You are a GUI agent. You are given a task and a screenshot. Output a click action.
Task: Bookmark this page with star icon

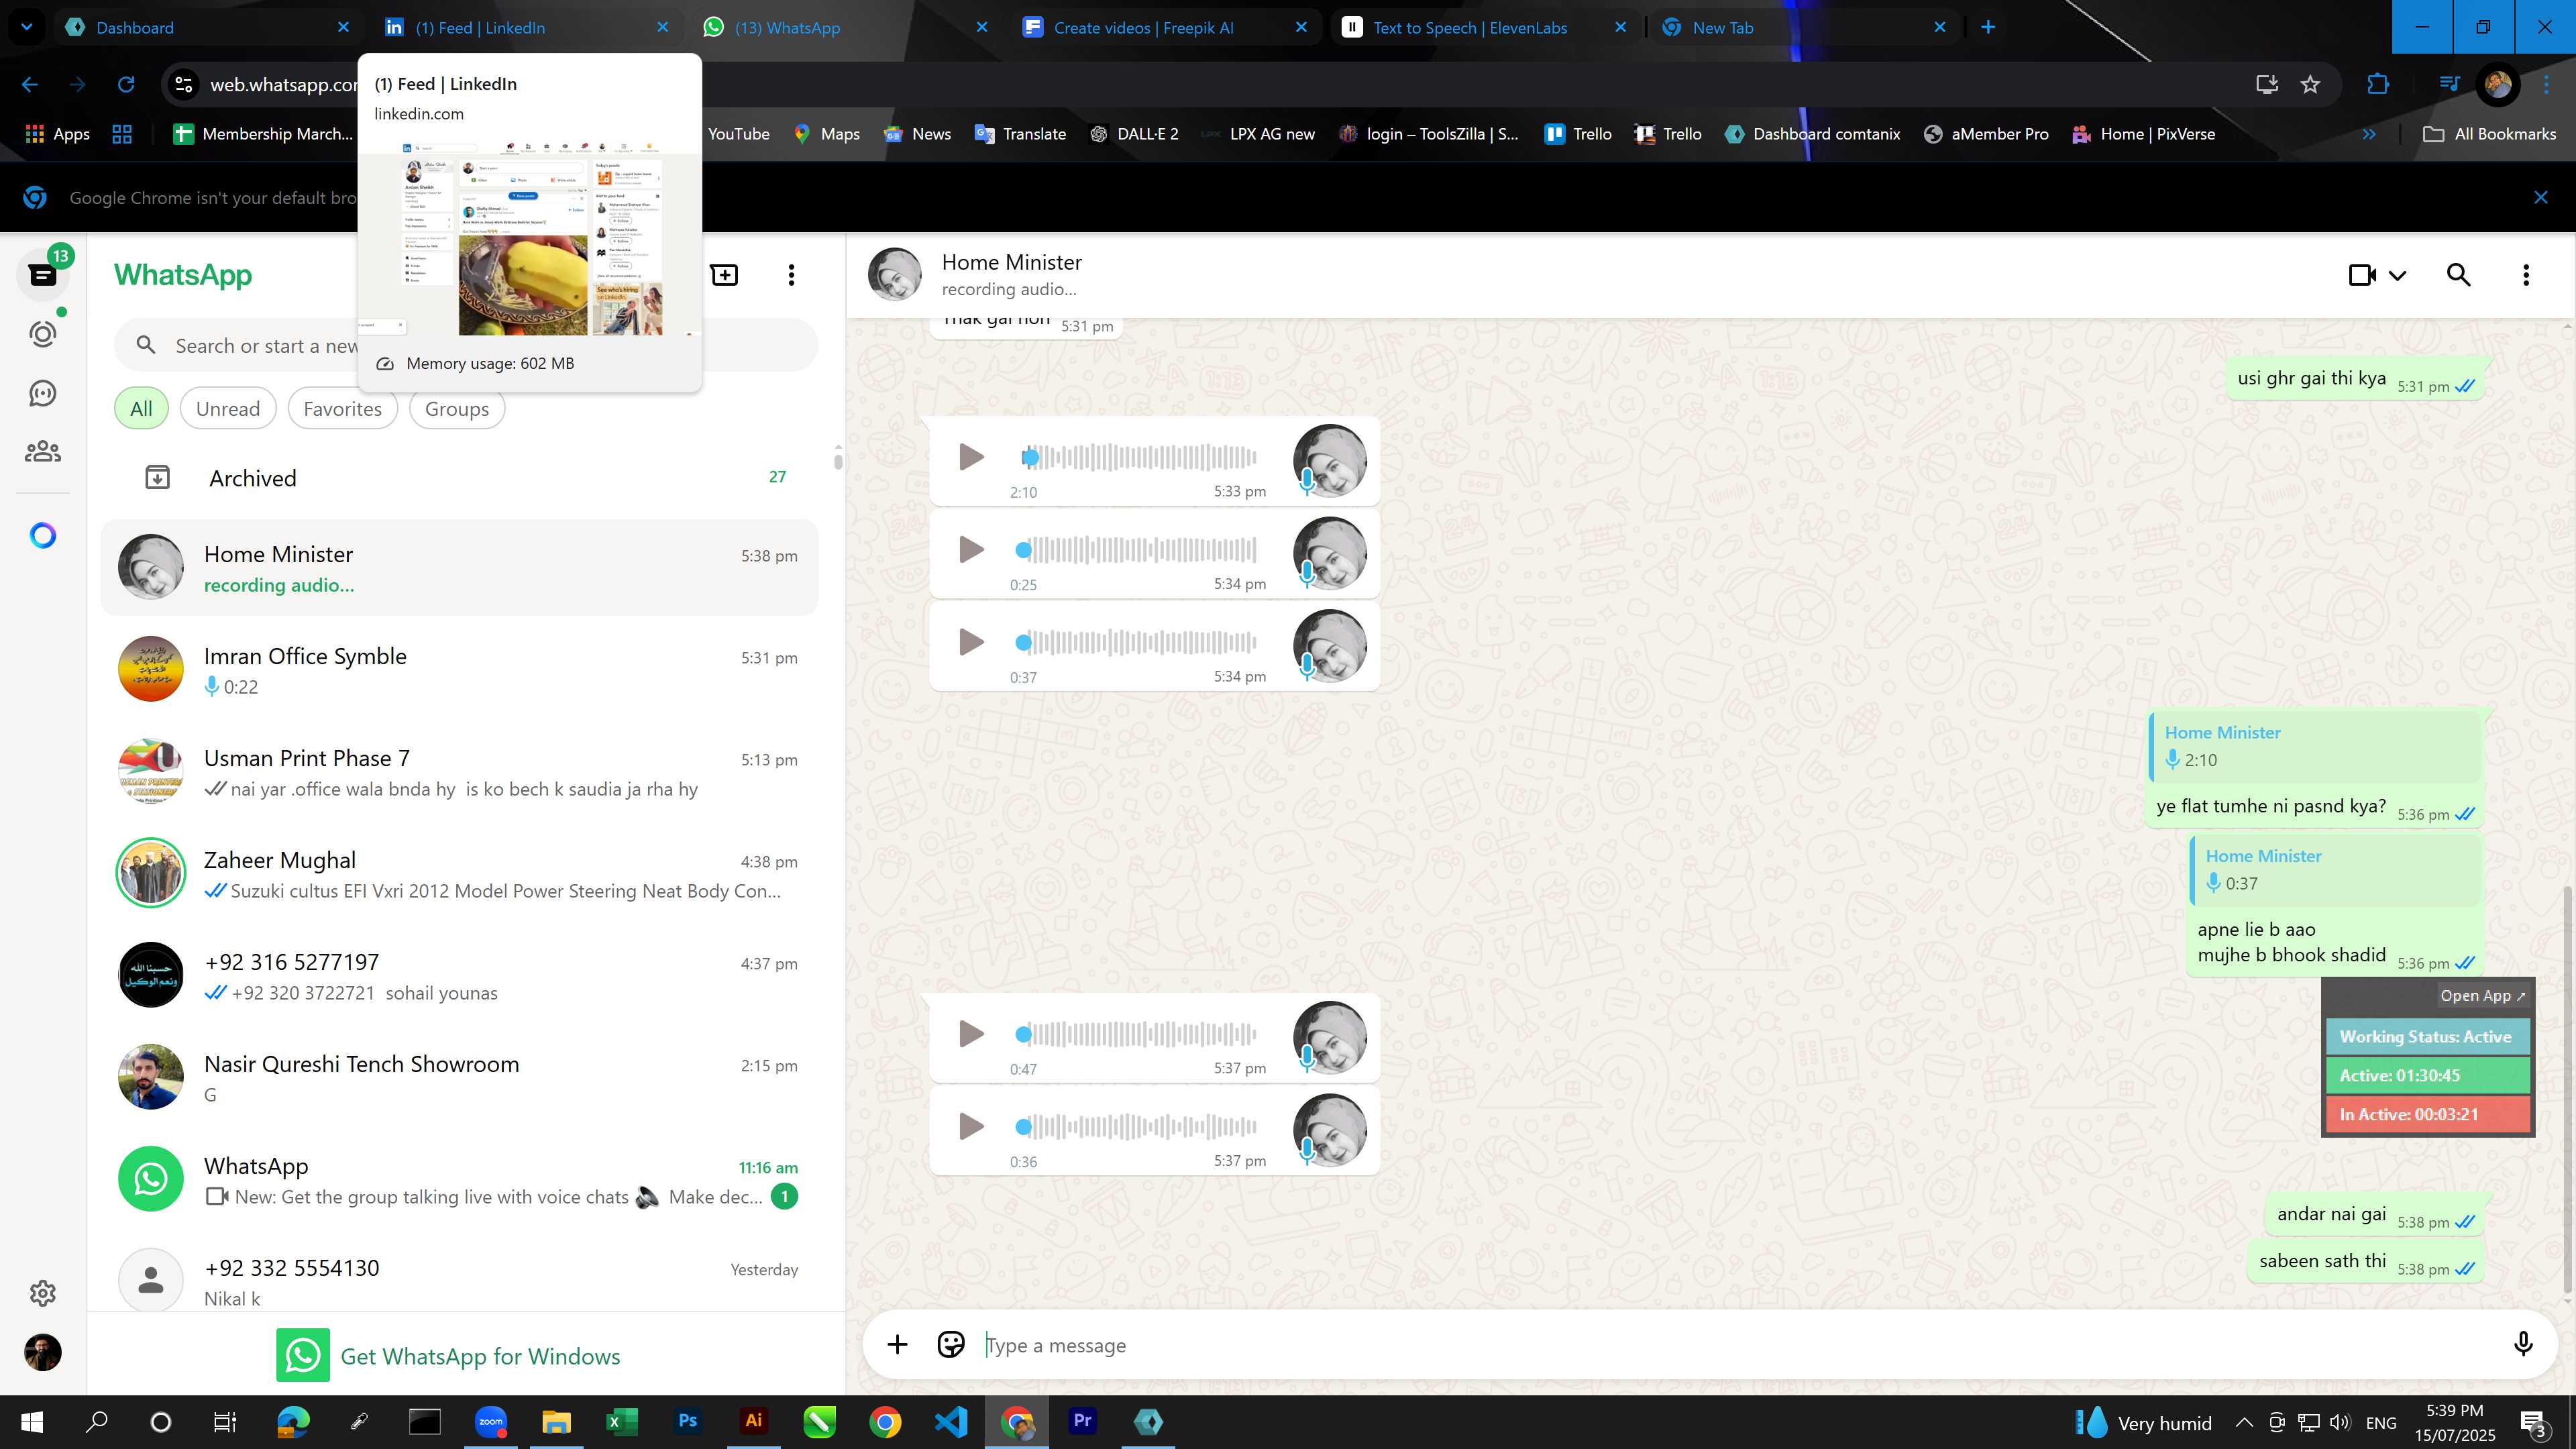point(2310,85)
